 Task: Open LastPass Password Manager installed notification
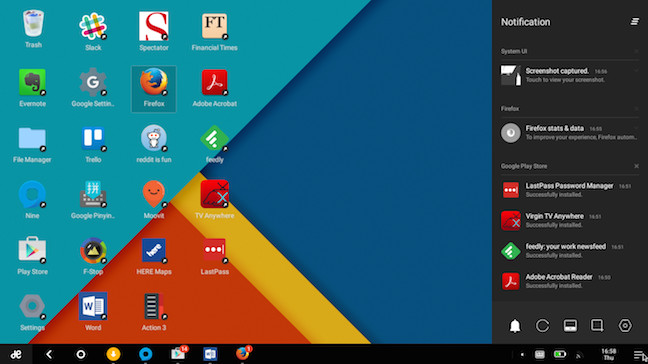tap(569, 190)
